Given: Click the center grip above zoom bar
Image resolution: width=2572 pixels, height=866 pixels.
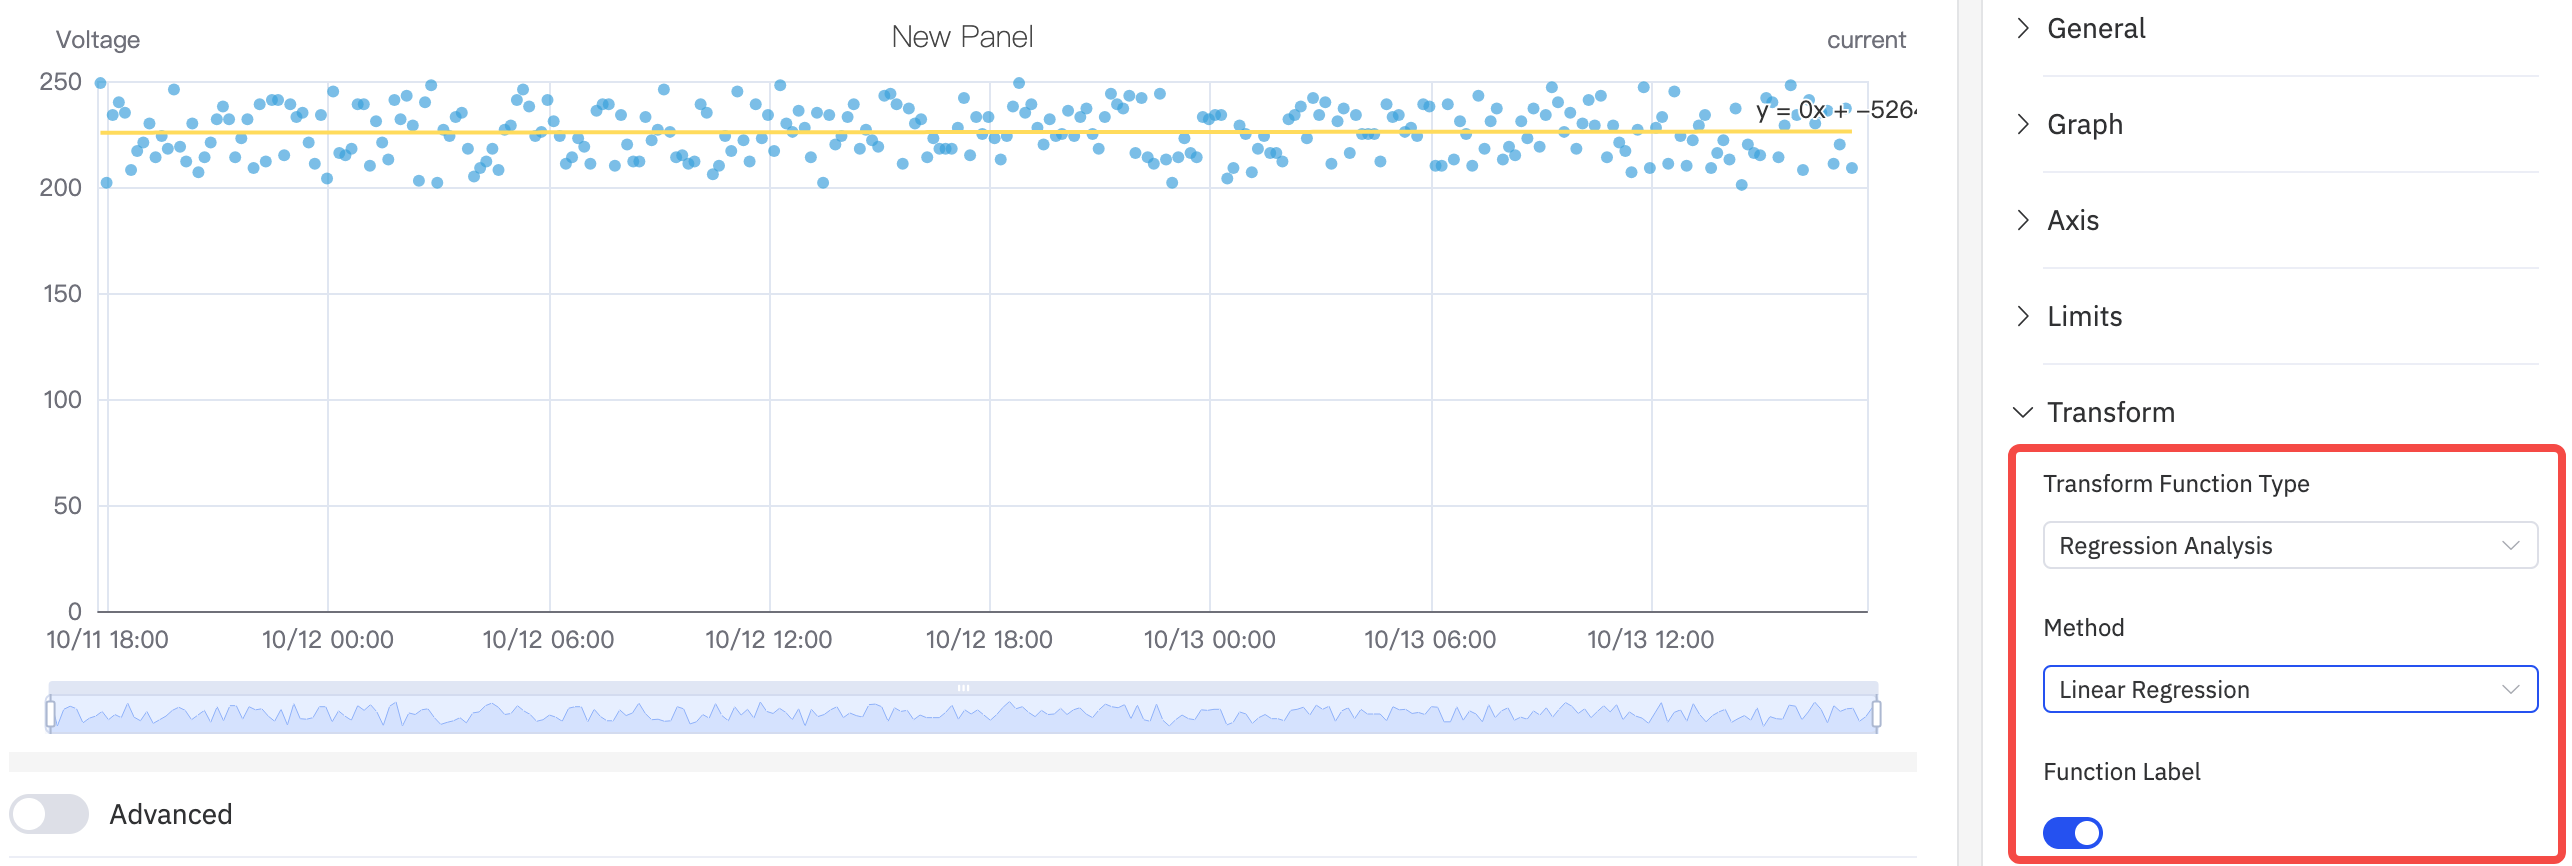Looking at the screenshot, I should coord(963,688).
